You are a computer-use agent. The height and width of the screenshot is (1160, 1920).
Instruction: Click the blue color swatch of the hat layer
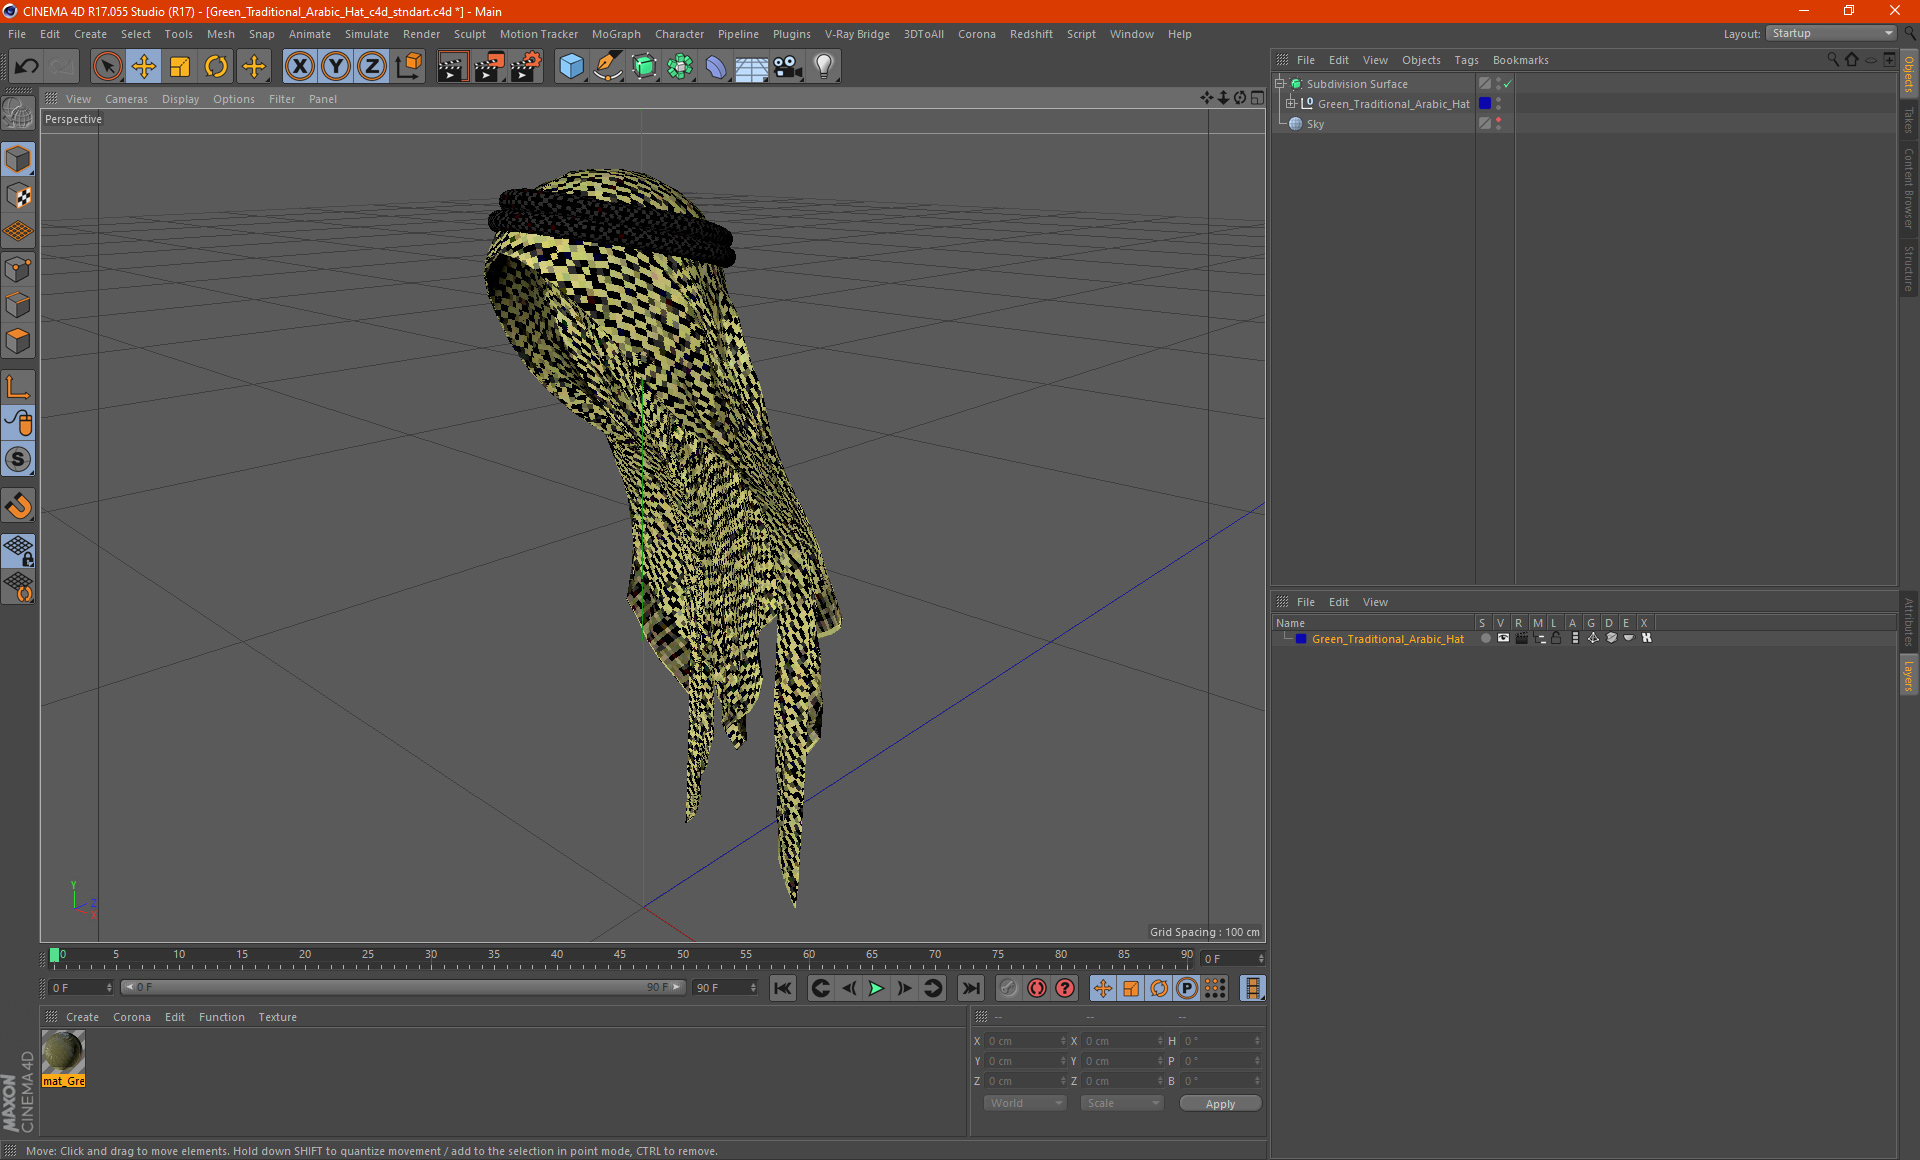point(1301,638)
